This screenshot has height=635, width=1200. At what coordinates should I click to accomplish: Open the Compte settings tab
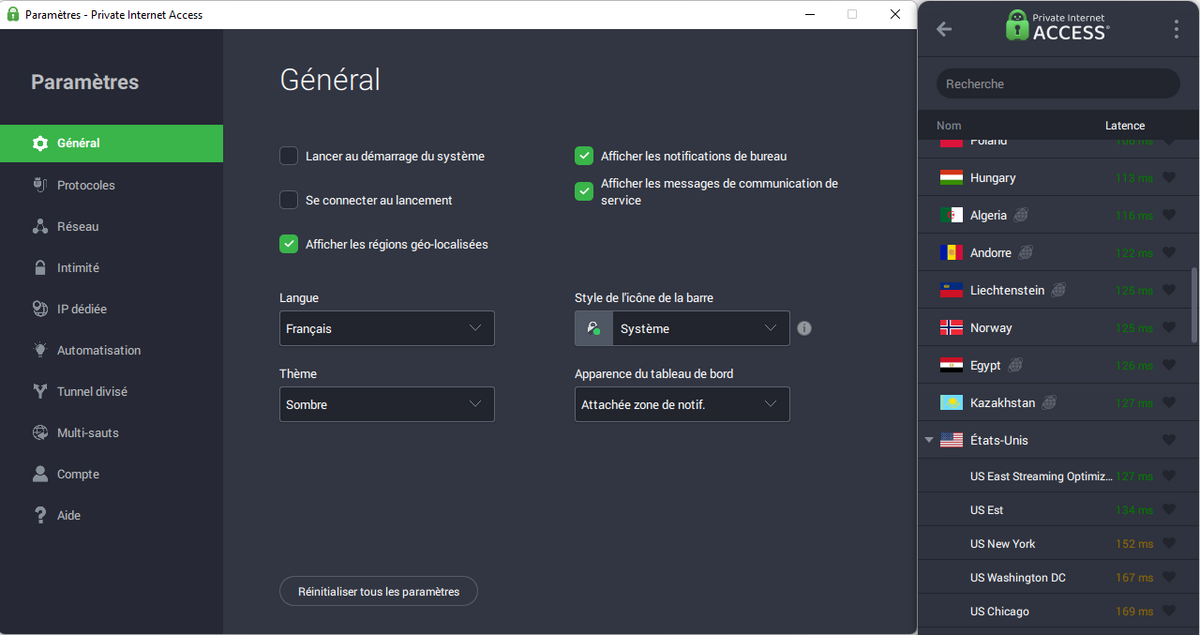[x=111, y=474]
